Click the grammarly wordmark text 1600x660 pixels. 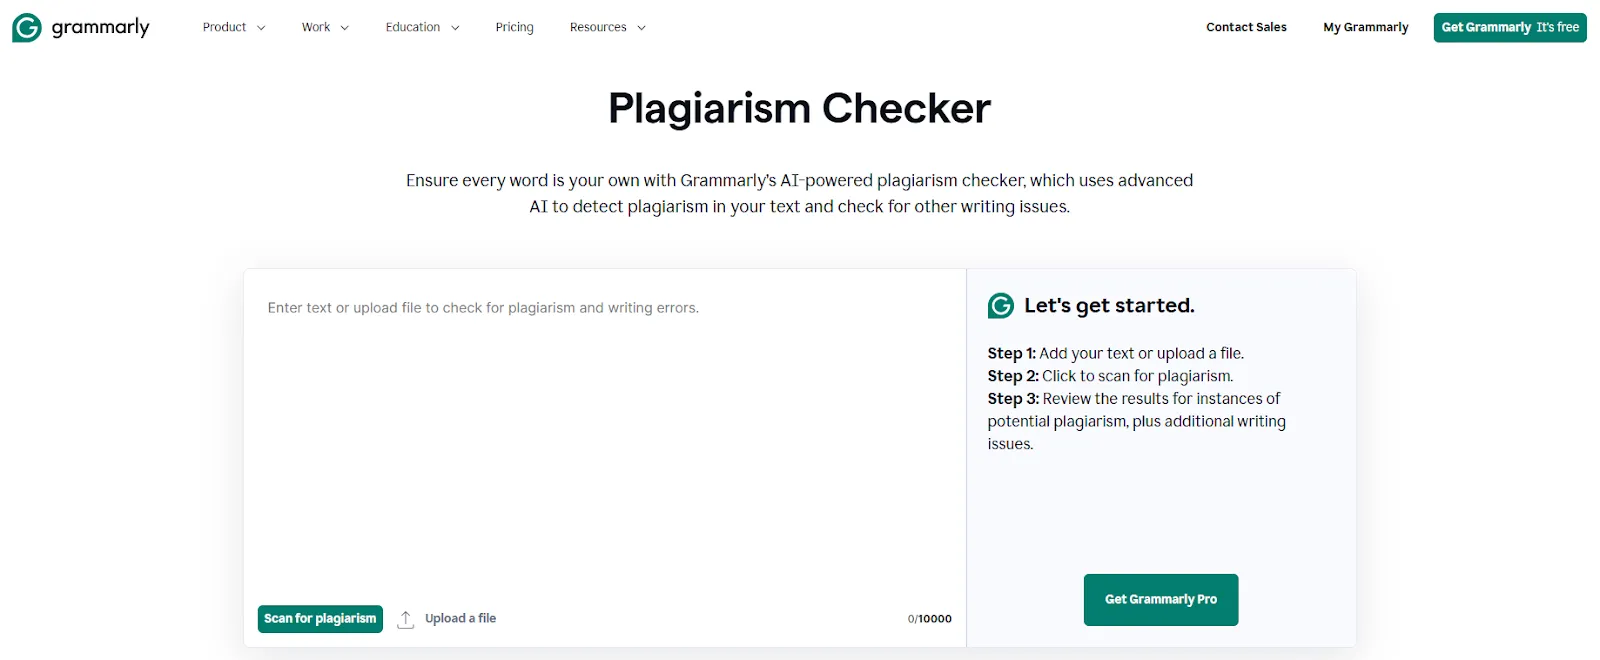pos(100,28)
